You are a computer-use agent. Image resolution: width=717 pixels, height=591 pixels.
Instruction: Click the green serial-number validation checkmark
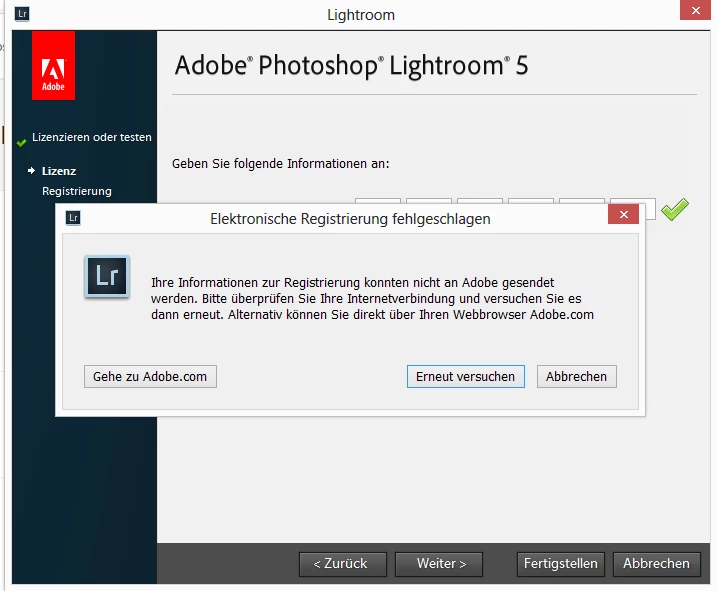pos(675,209)
